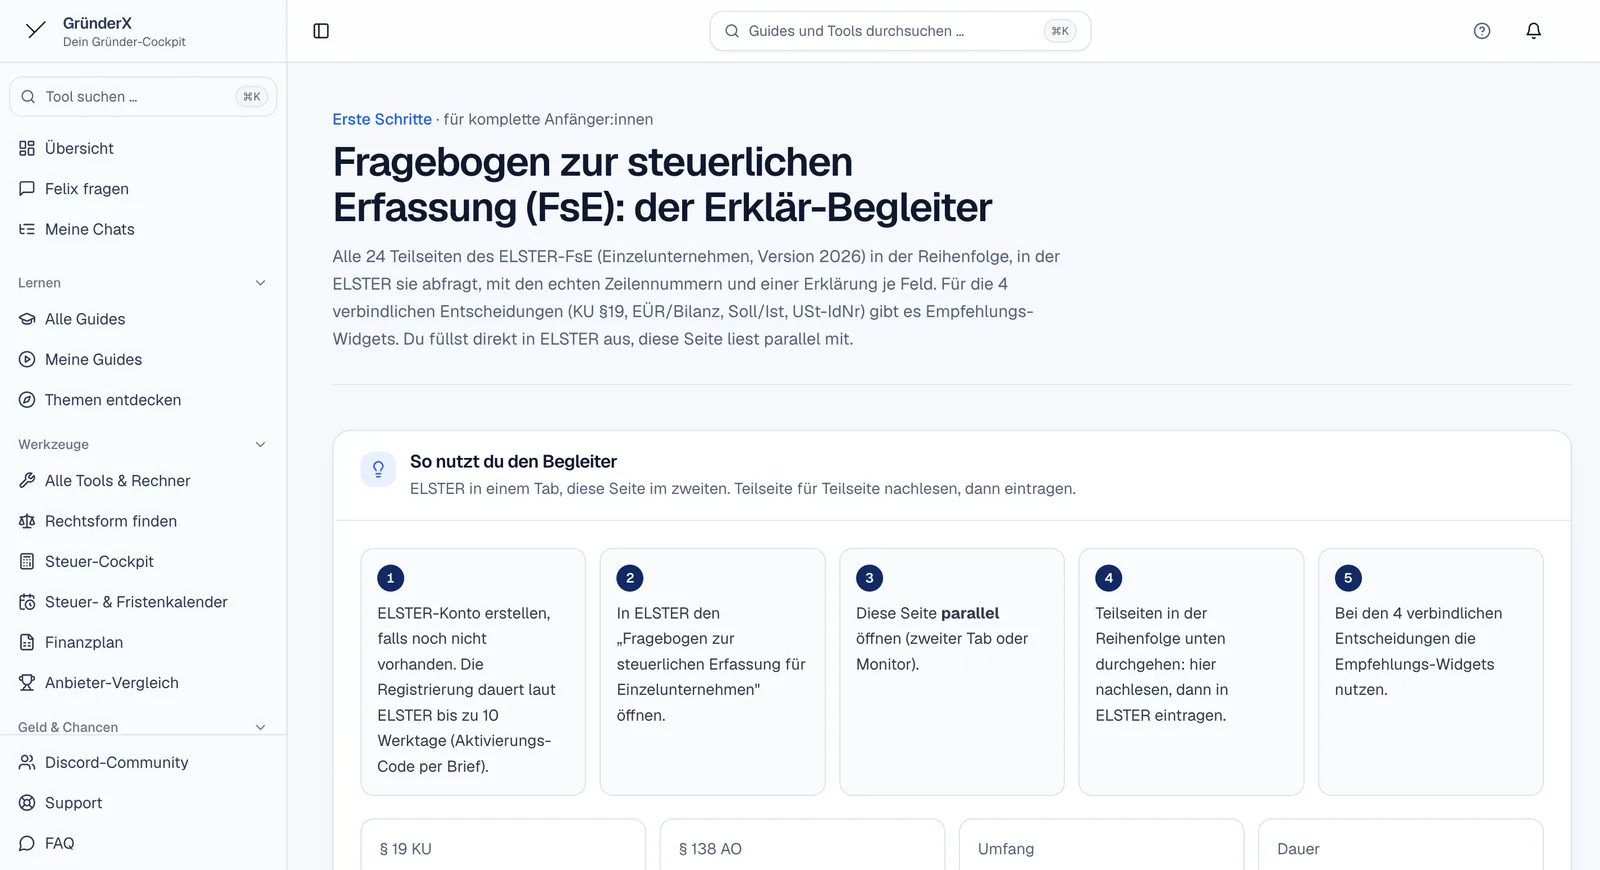Viewport: 1600px width, 870px height.
Task: Open Anbieter-Vergleich
Action: pyautogui.click(x=143, y=683)
